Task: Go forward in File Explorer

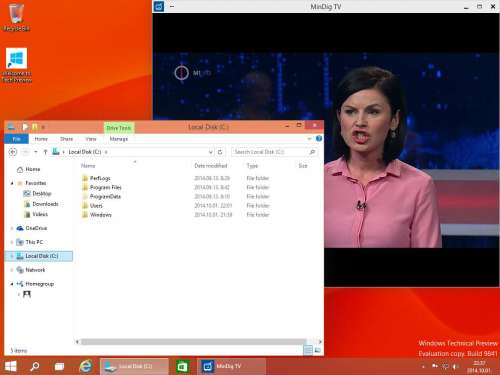Action: 25,152
